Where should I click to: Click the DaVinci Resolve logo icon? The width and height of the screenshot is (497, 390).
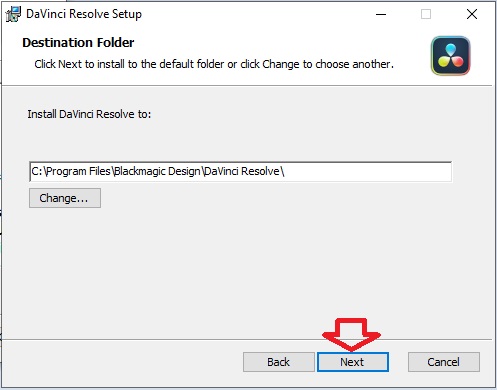(x=451, y=56)
